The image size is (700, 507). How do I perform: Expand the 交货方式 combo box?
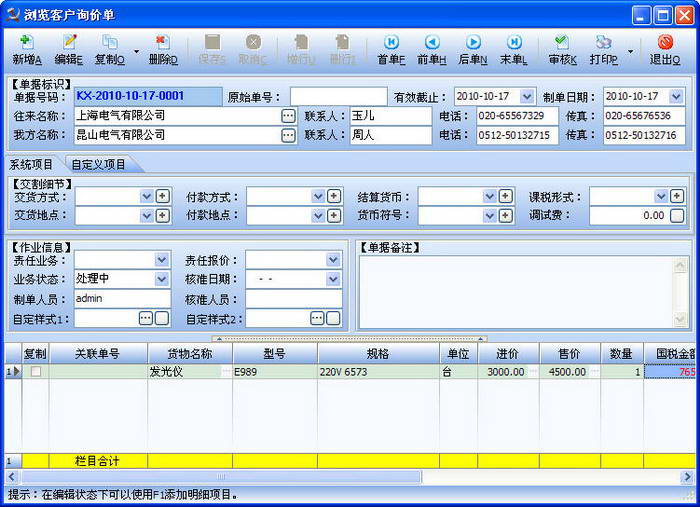[x=146, y=196]
